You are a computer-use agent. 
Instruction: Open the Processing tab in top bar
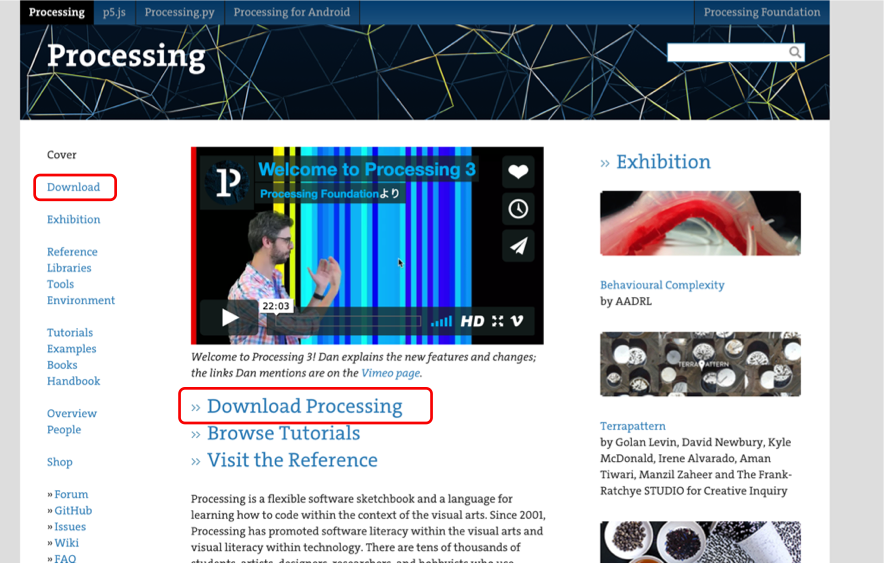click(x=57, y=12)
